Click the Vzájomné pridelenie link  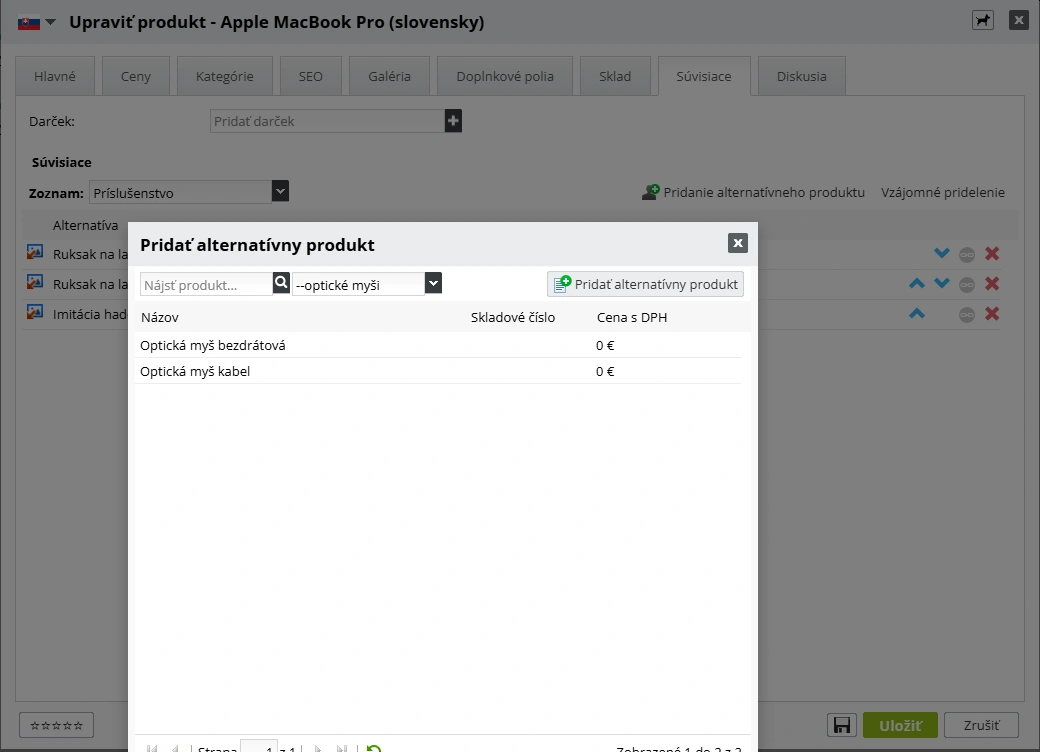point(942,192)
